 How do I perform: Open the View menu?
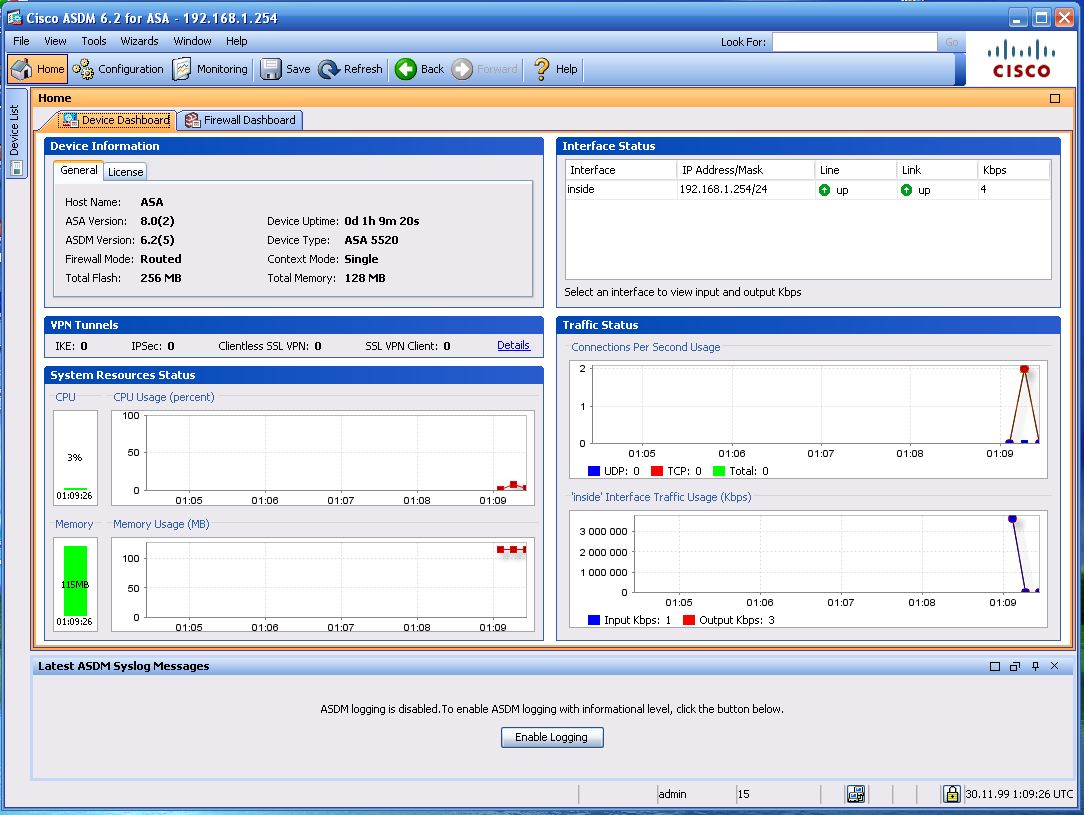pos(55,41)
